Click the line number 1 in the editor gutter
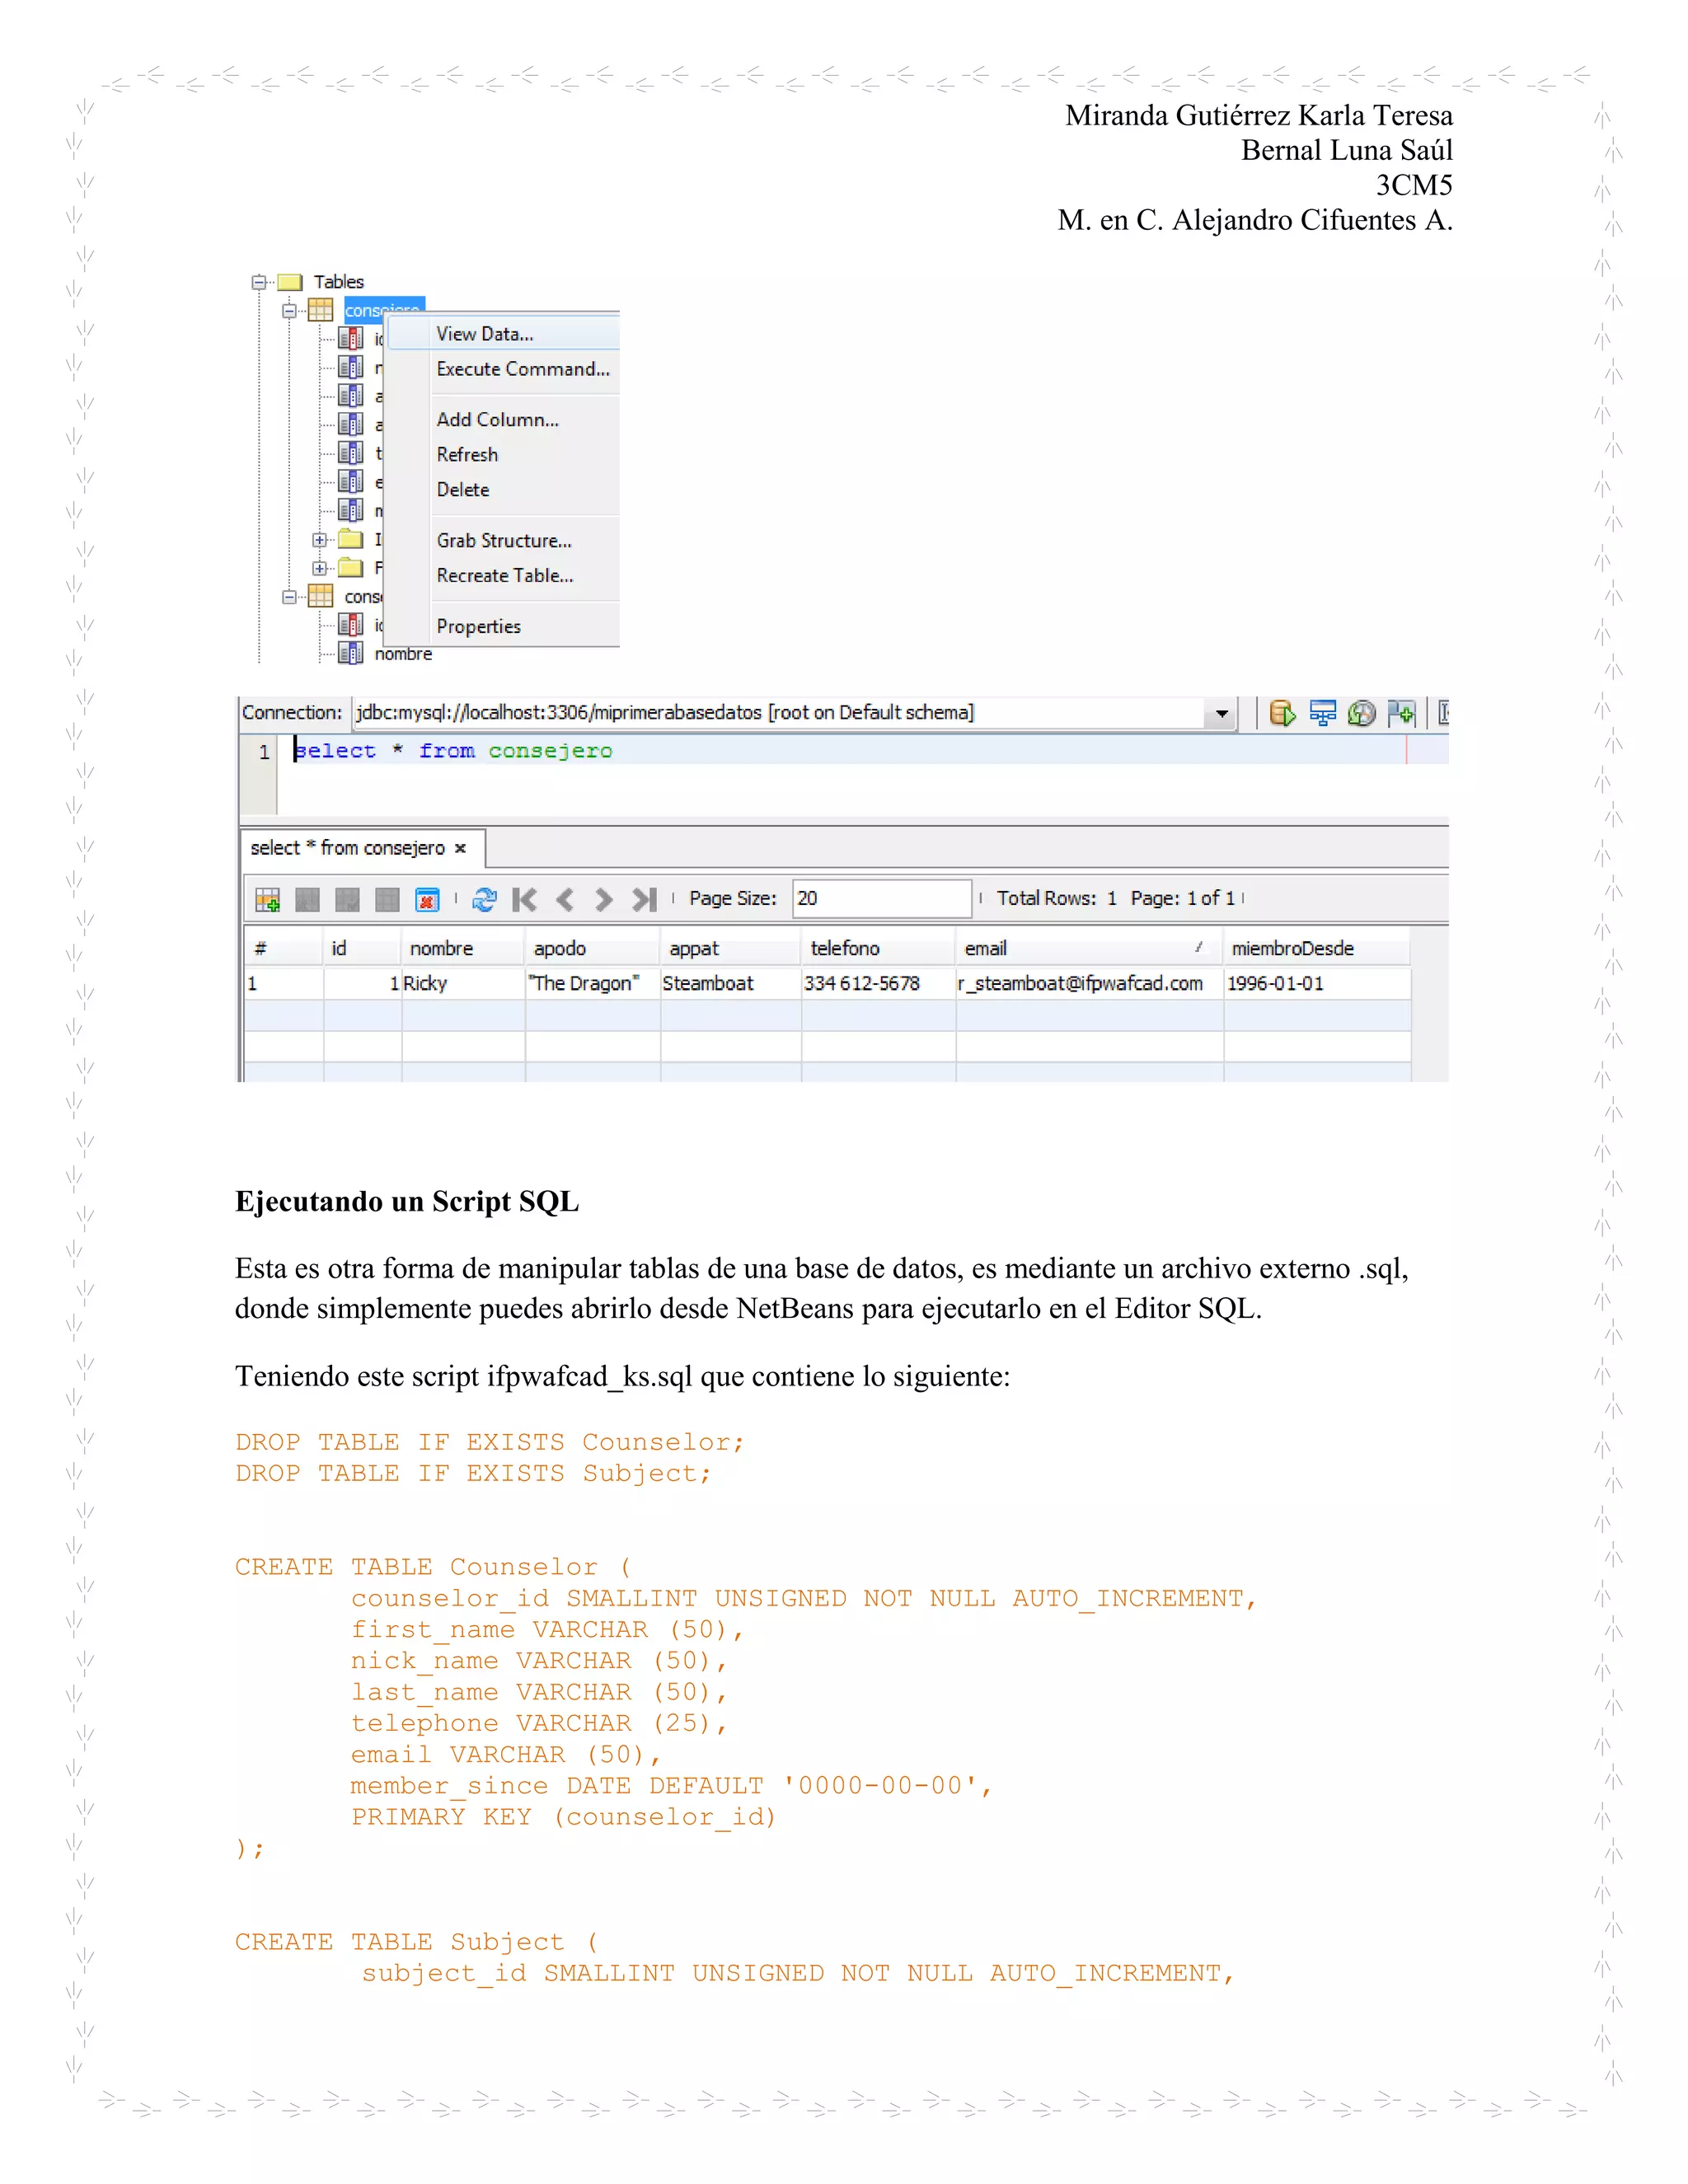 tap(264, 752)
